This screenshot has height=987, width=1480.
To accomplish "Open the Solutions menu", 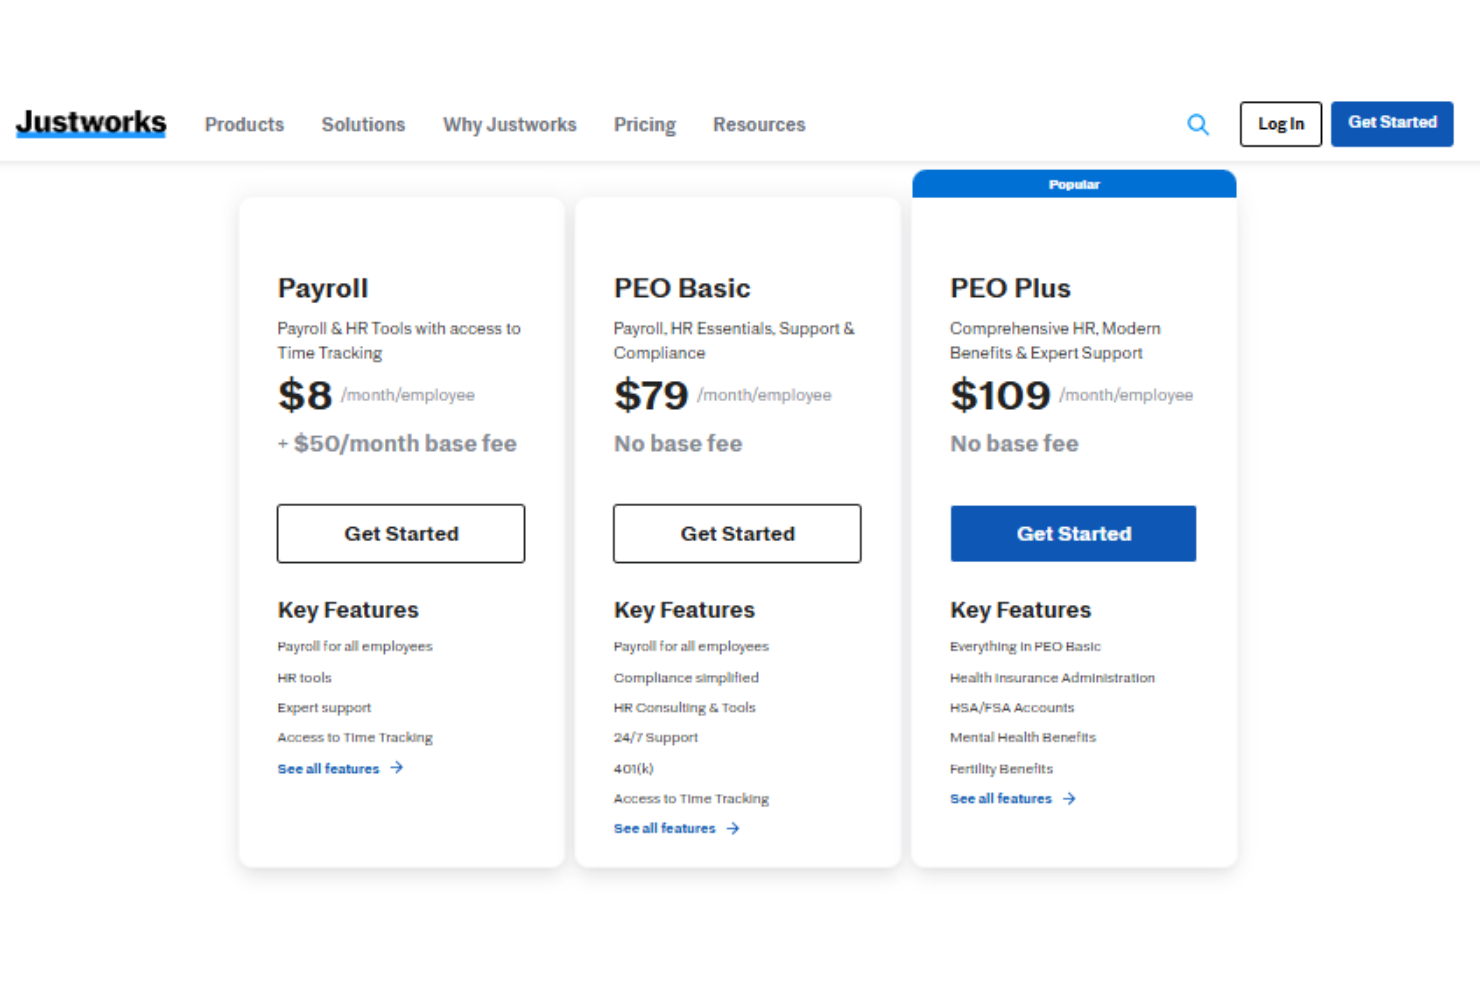I will pyautogui.click(x=363, y=124).
